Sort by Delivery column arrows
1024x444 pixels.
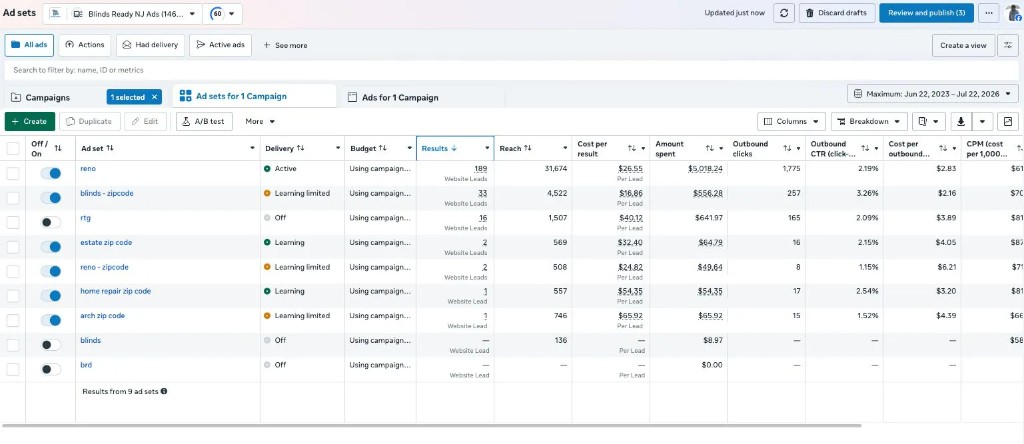pos(300,148)
